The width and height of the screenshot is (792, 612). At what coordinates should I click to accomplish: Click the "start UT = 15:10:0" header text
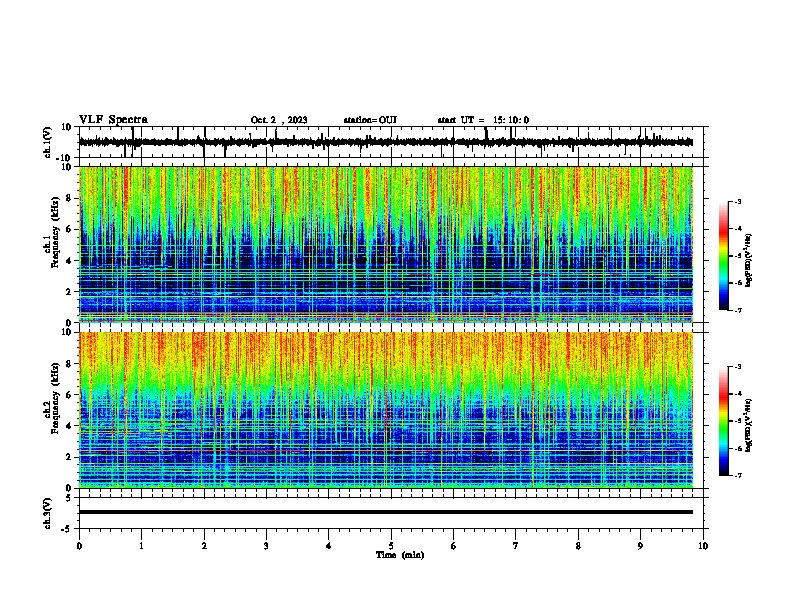pyautogui.click(x=483, y=120)
